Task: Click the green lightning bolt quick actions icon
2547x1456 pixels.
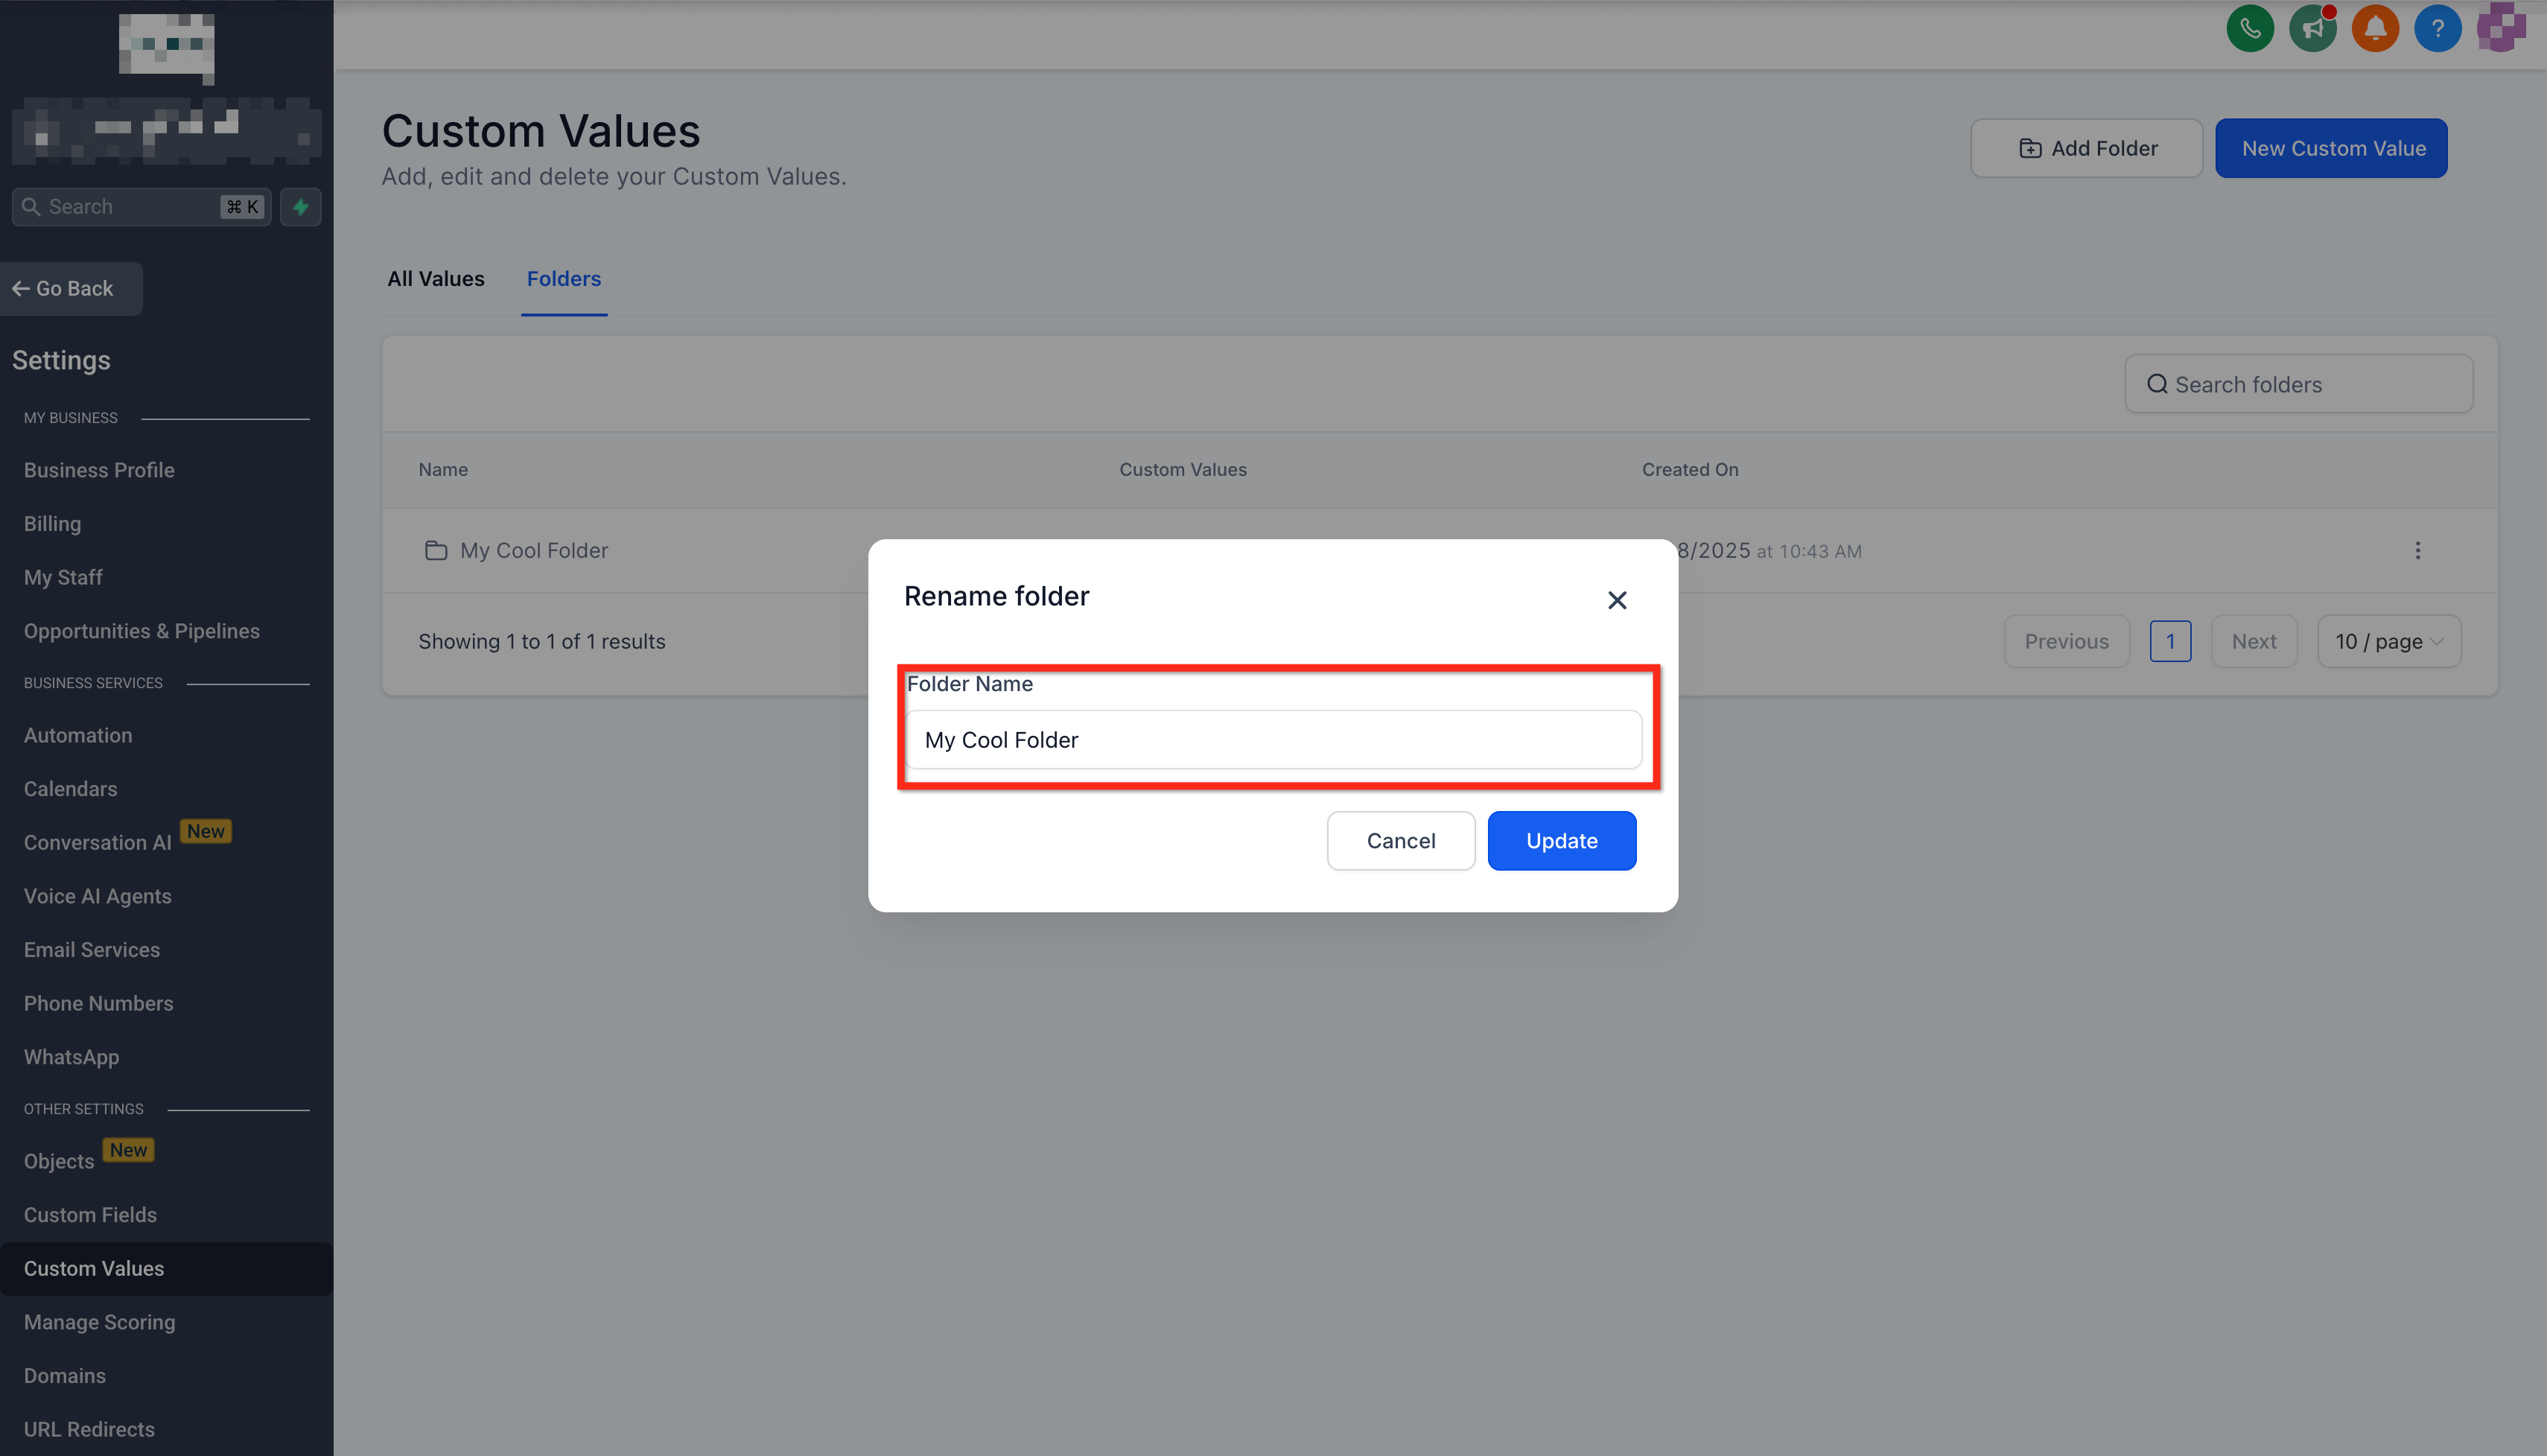Action: click(300, 207)
